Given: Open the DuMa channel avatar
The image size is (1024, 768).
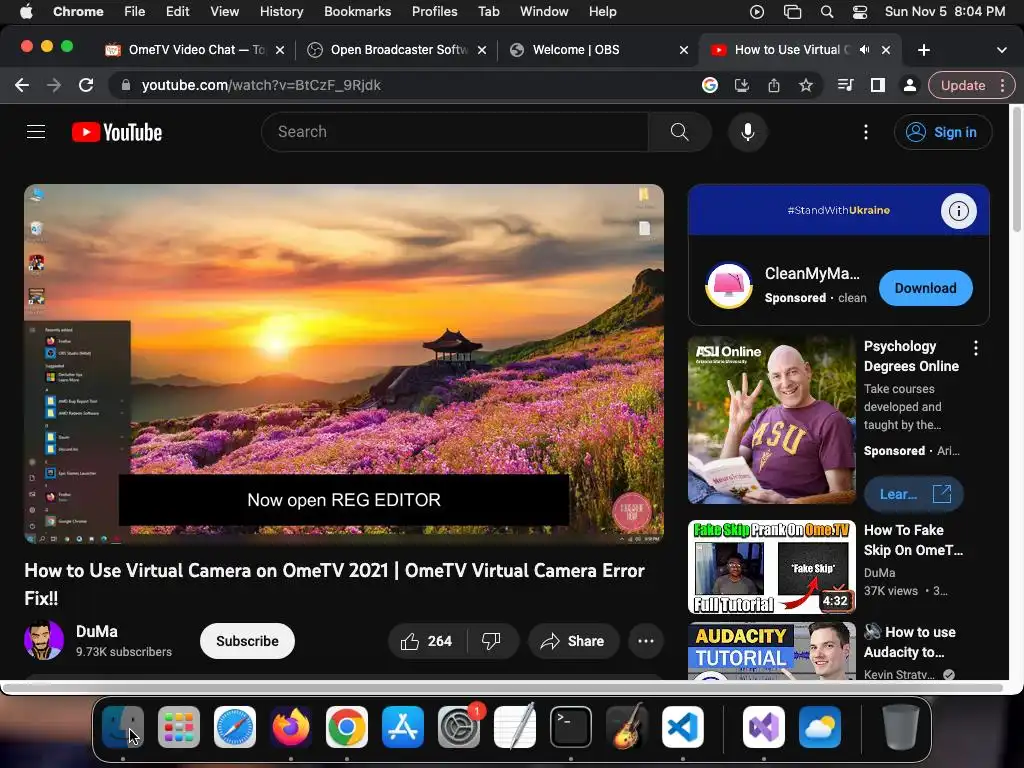Looking at the screenshot, I should point(44,641).
